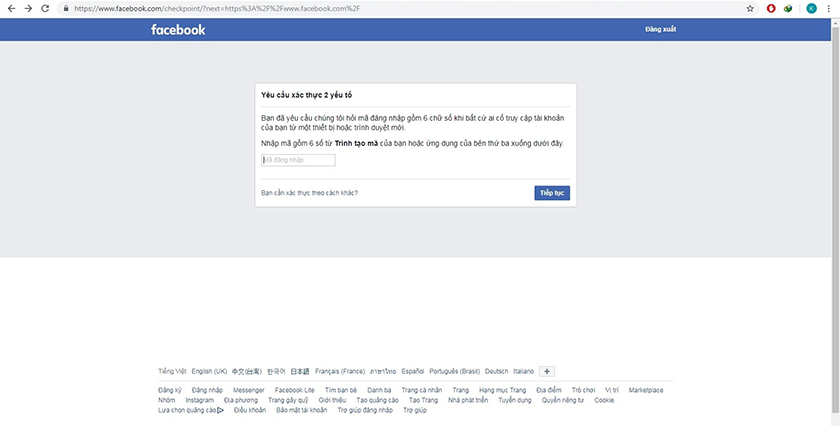The width and height of the screenshot is (840, 426).
Task: Open Chrome profile avatar K
Action: point(812,9)
